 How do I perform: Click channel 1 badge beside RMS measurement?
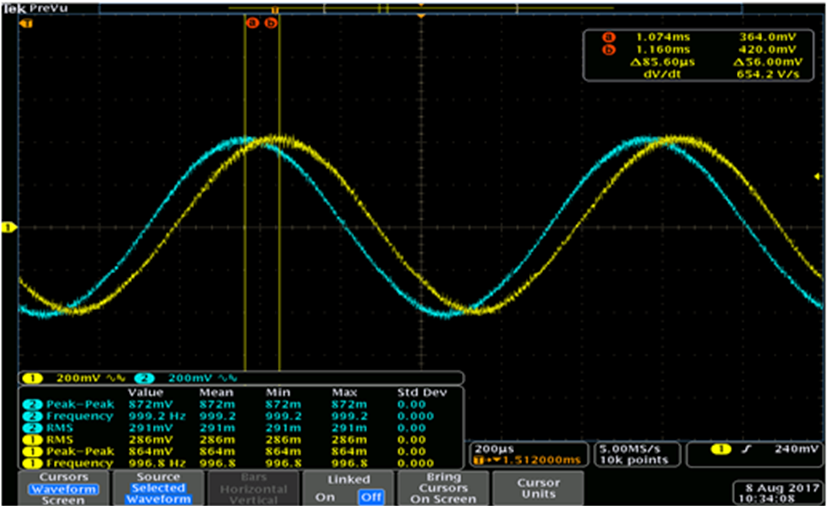click(32, 439)
